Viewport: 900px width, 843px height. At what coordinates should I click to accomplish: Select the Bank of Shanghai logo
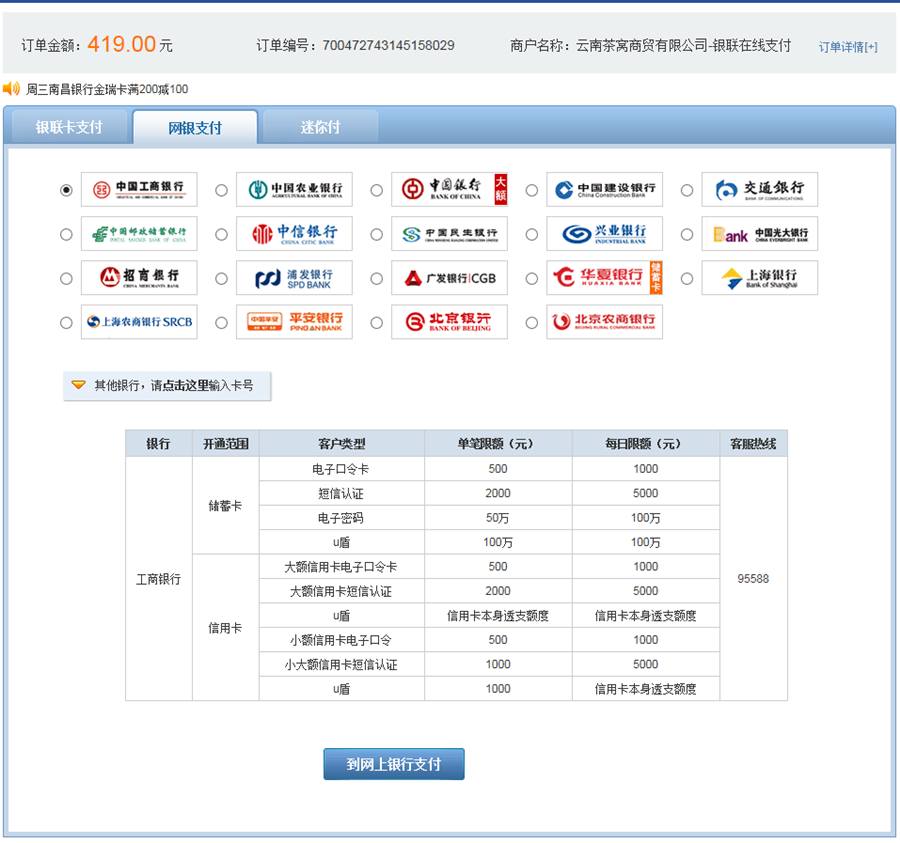tap(759, 277)
